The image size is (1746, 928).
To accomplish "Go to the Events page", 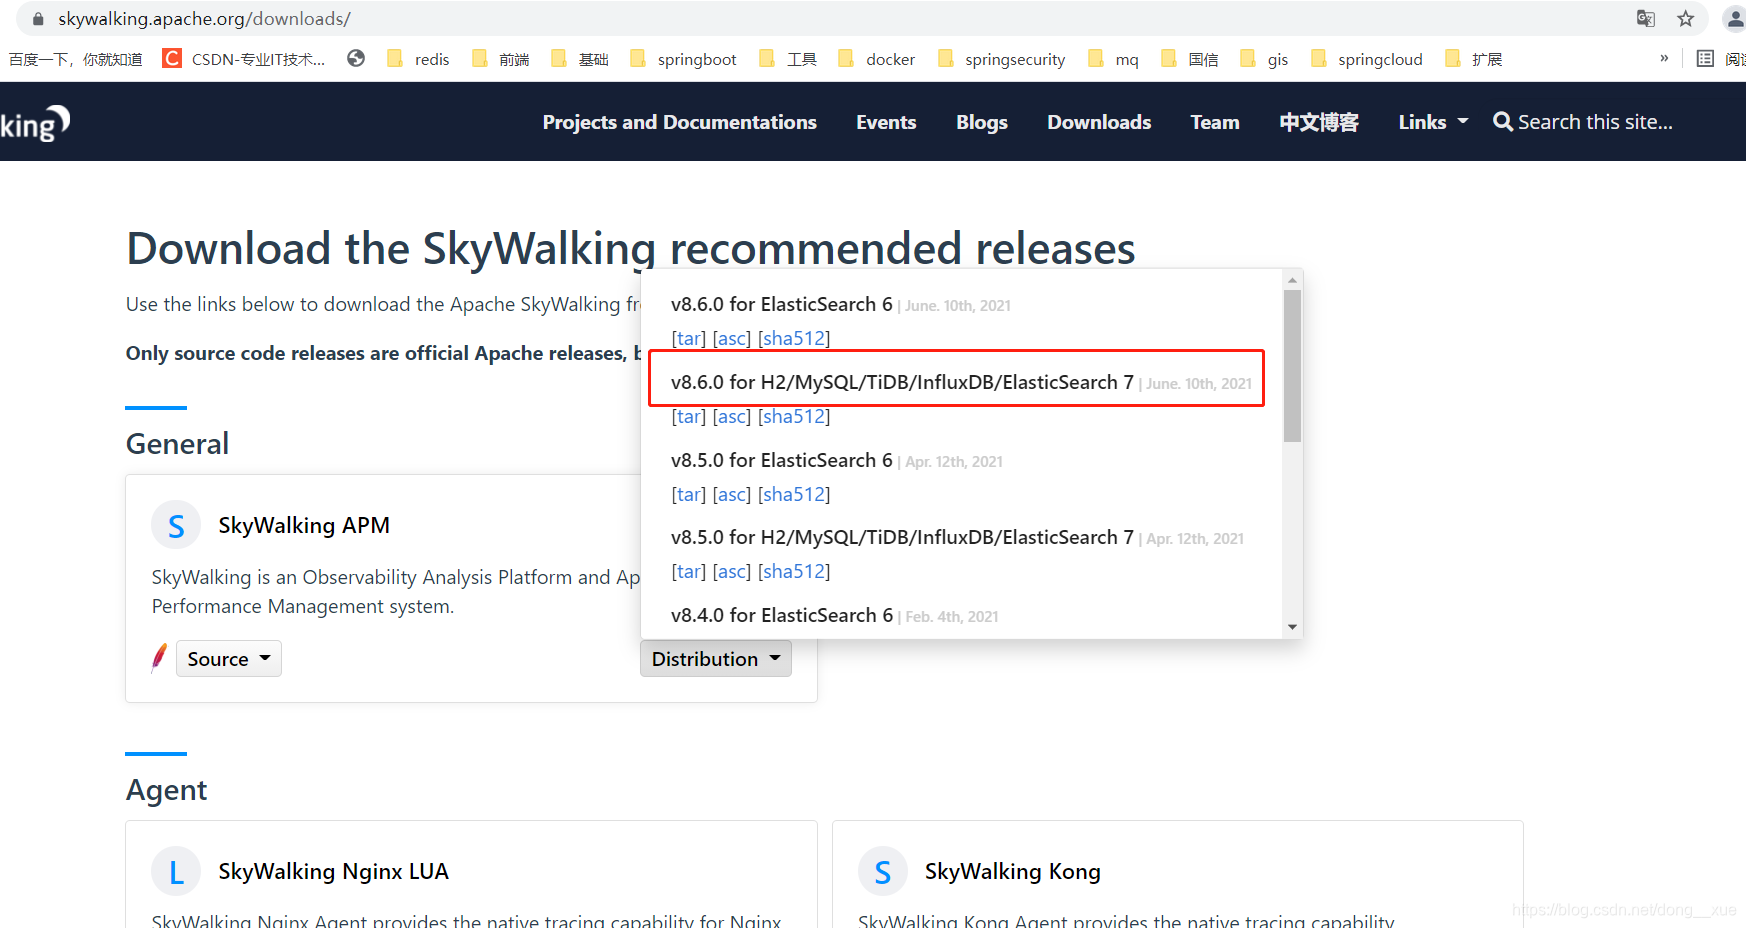I will (x=886, y=122).
